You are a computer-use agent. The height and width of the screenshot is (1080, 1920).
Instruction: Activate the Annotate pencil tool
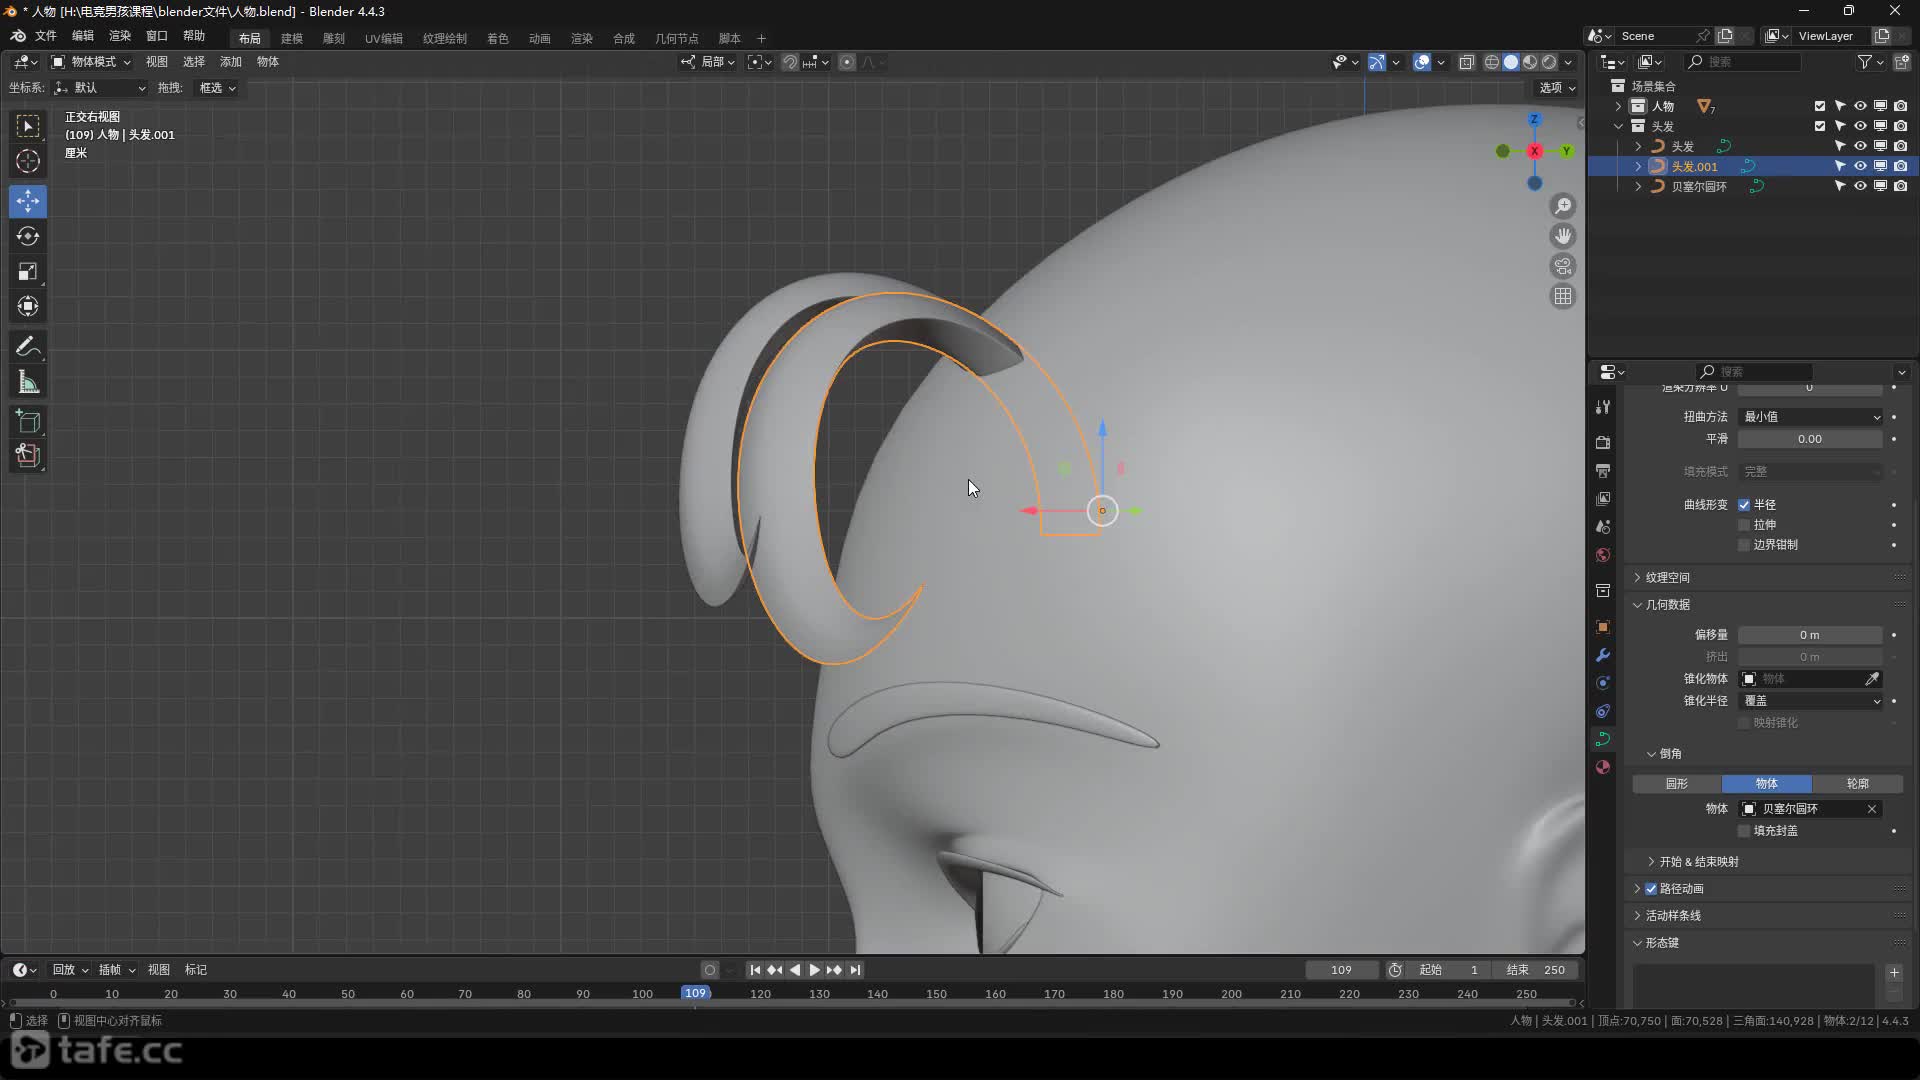coord(28,347)
